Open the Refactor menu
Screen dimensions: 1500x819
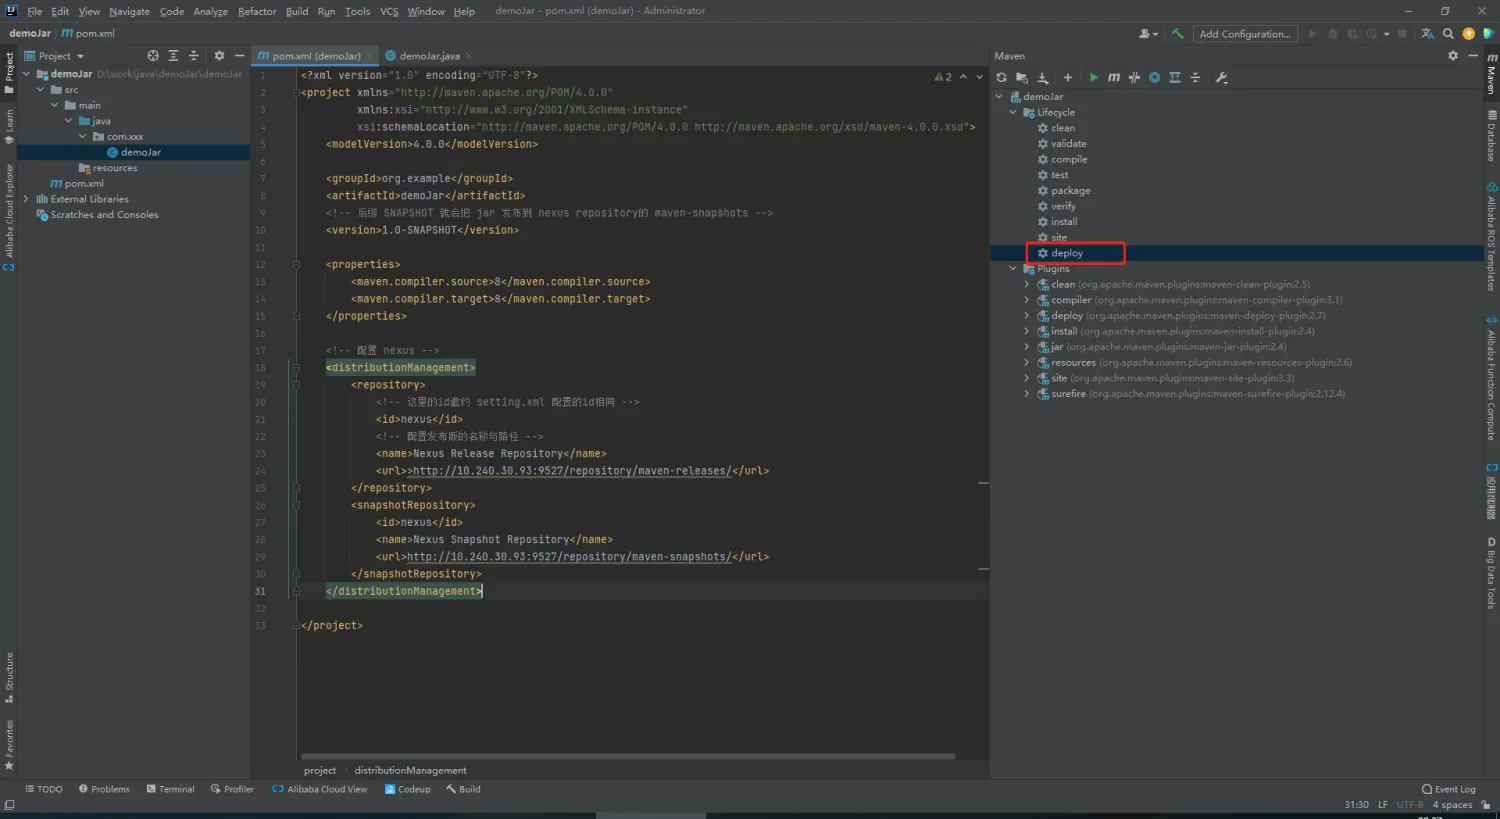(256, 11)
